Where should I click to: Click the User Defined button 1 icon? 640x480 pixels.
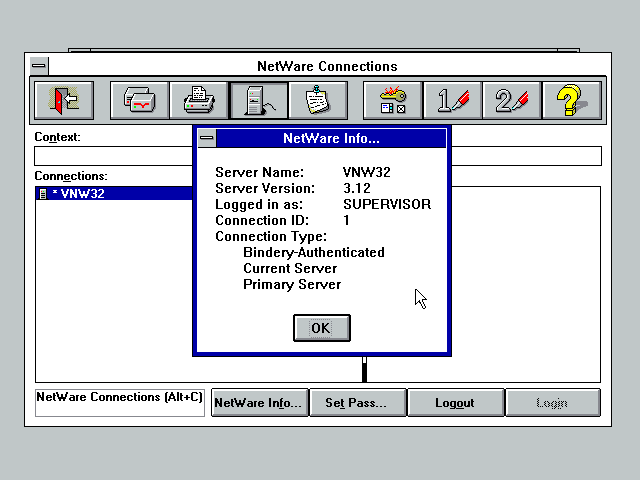[x=453, y=100]
